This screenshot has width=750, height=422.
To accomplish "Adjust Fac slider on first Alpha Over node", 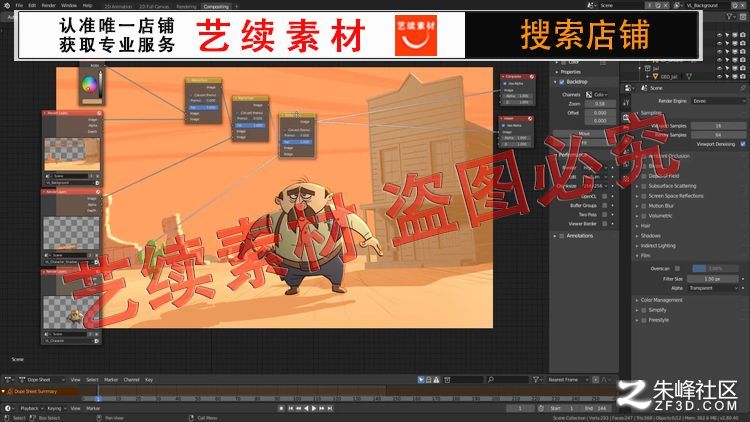I will [203, 108].
